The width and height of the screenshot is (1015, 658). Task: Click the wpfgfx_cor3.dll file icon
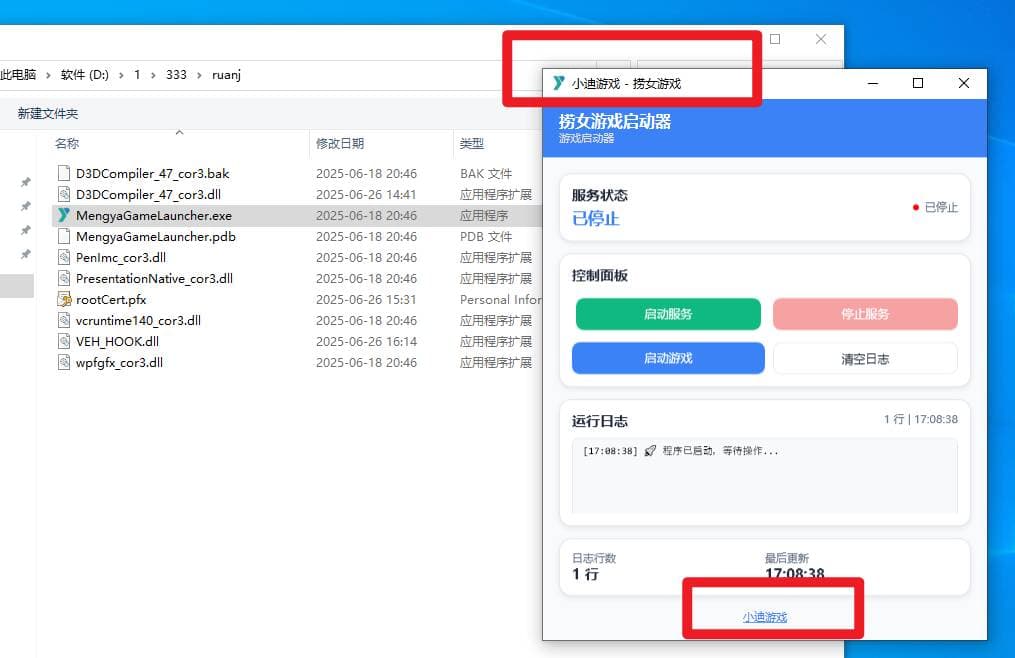(64, 362)
